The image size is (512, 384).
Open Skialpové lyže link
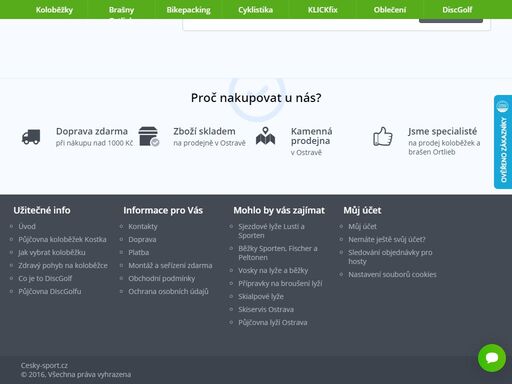261,296
